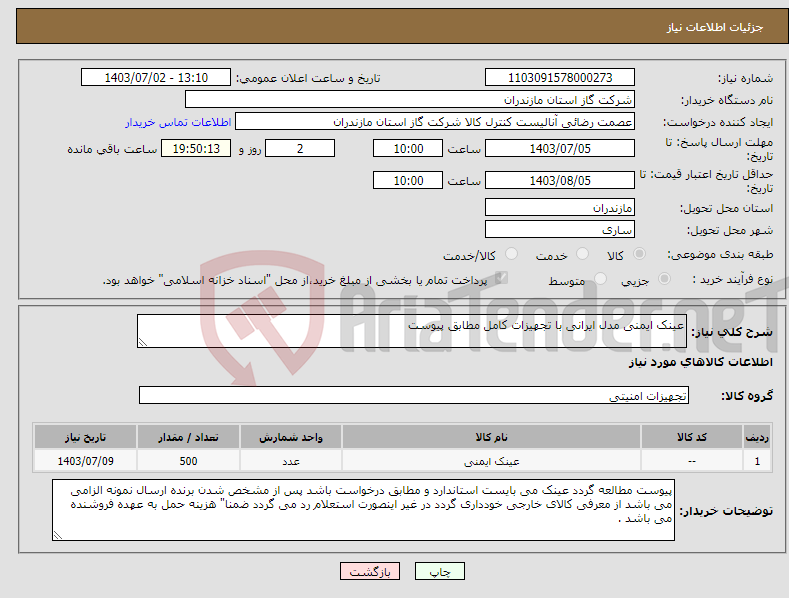Toggle the Islamic treasury payment checkbox
789x598 pixels.
tap(501, 278)
